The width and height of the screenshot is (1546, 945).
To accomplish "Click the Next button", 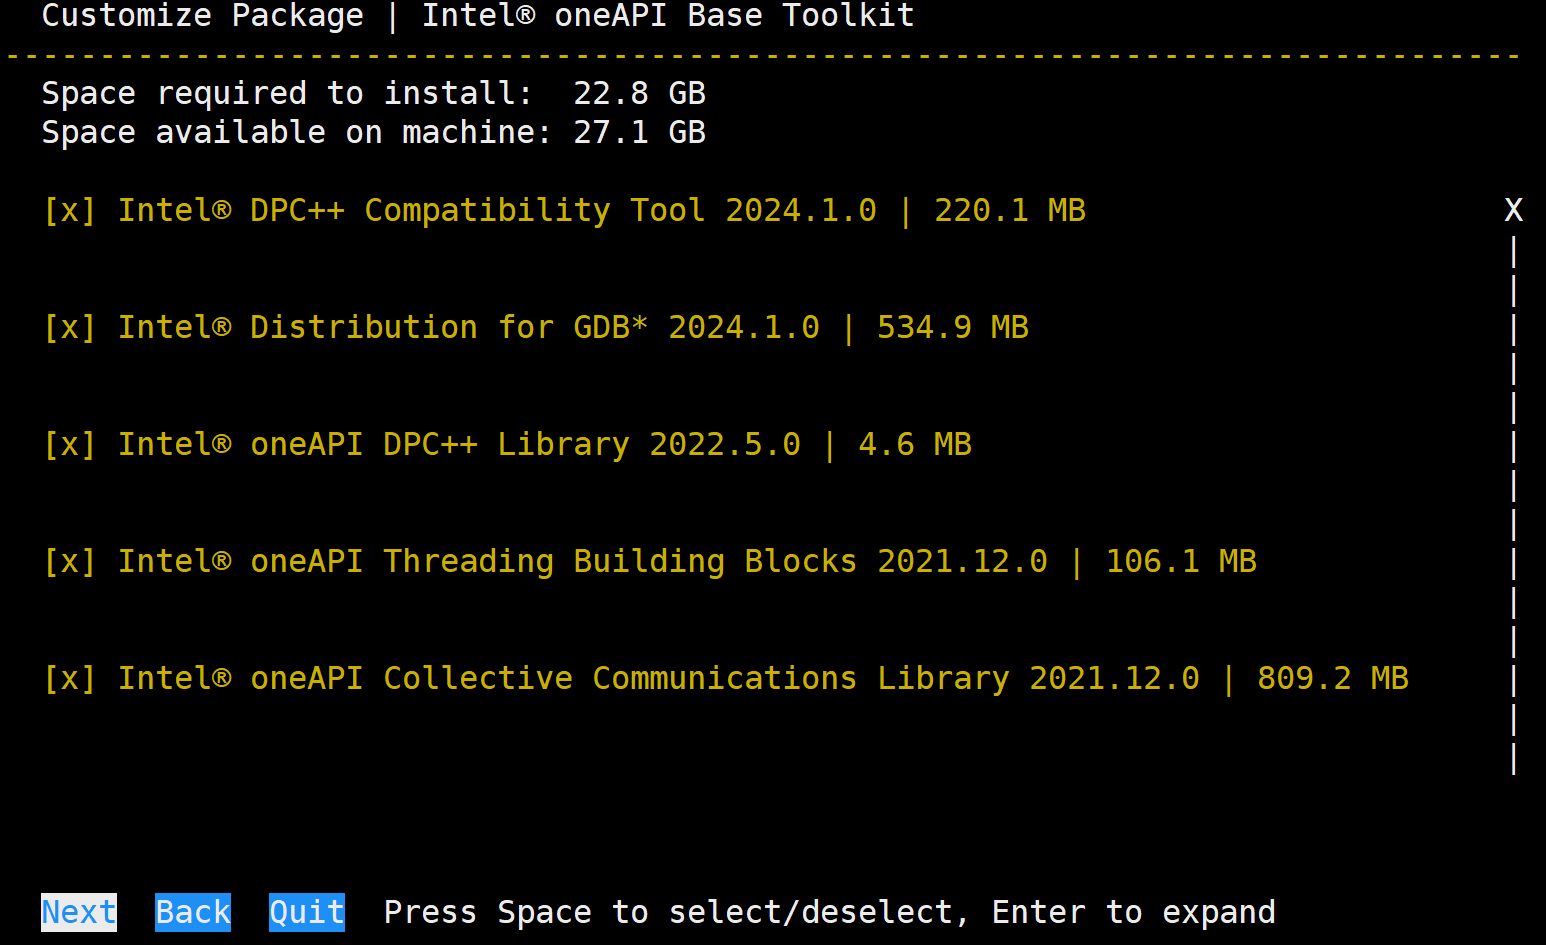I will click(x=79, y=912).
